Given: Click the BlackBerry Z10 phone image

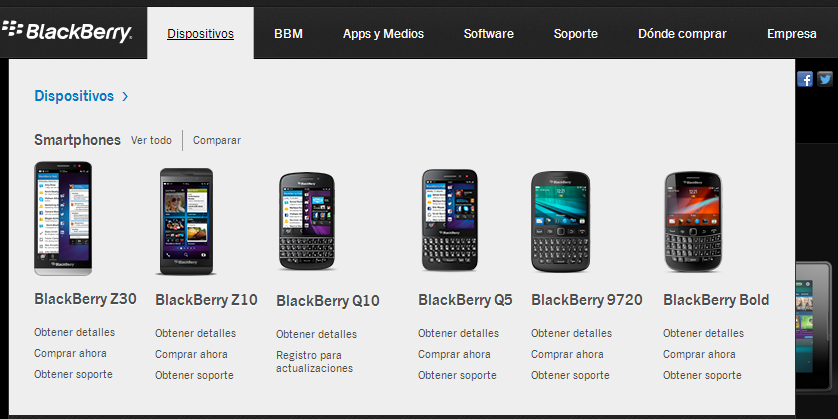Looking at the screenshot, I should [x=187, y=222].
